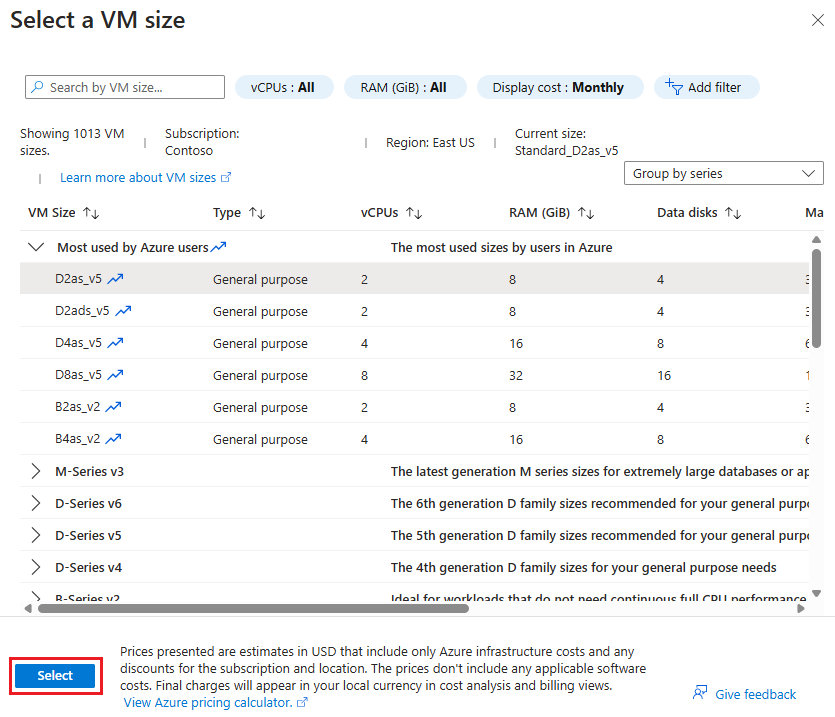Collapse the Most used by Azure users section
835x717 pixels.
click(x=35, y=247)
